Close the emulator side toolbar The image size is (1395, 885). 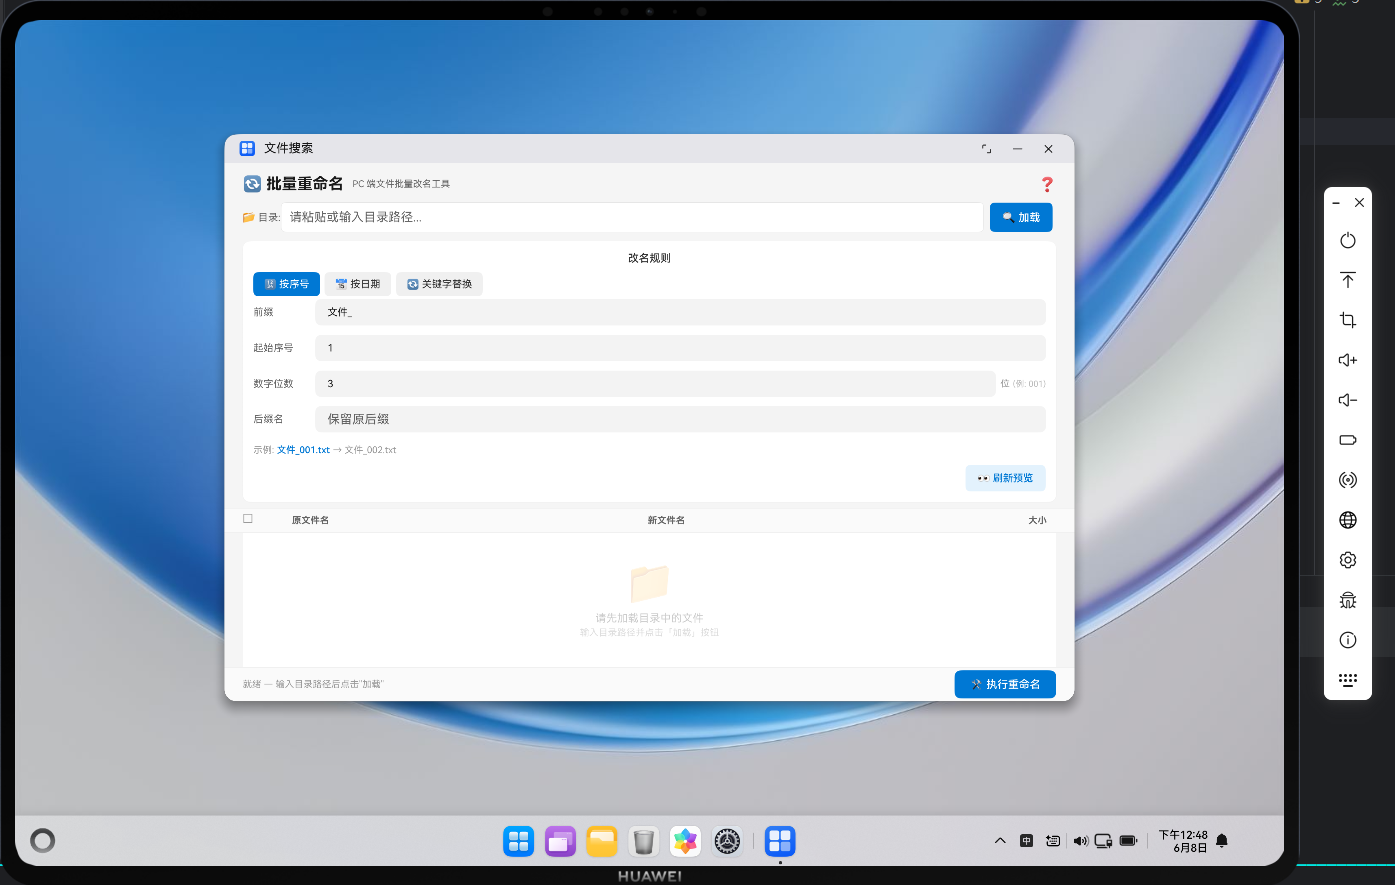(1359, 203)
